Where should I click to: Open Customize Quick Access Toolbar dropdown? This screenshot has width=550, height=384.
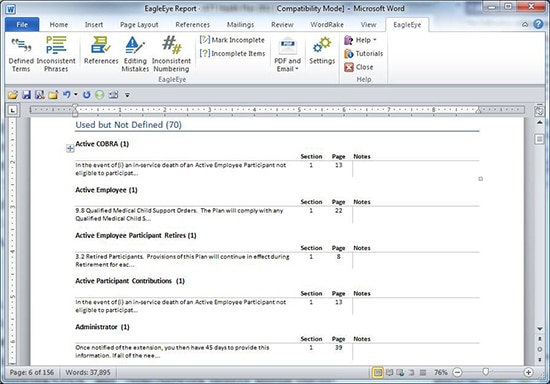[127, 95]
